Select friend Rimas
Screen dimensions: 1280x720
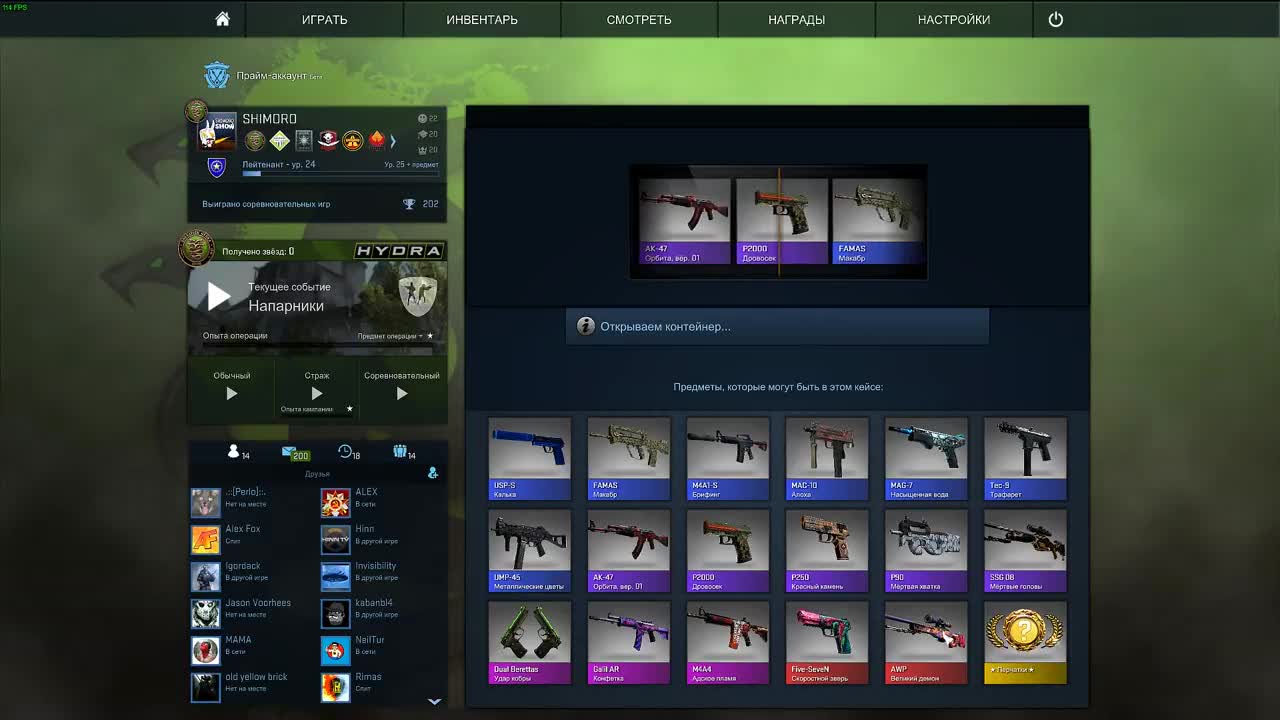[x=381, y=687]
